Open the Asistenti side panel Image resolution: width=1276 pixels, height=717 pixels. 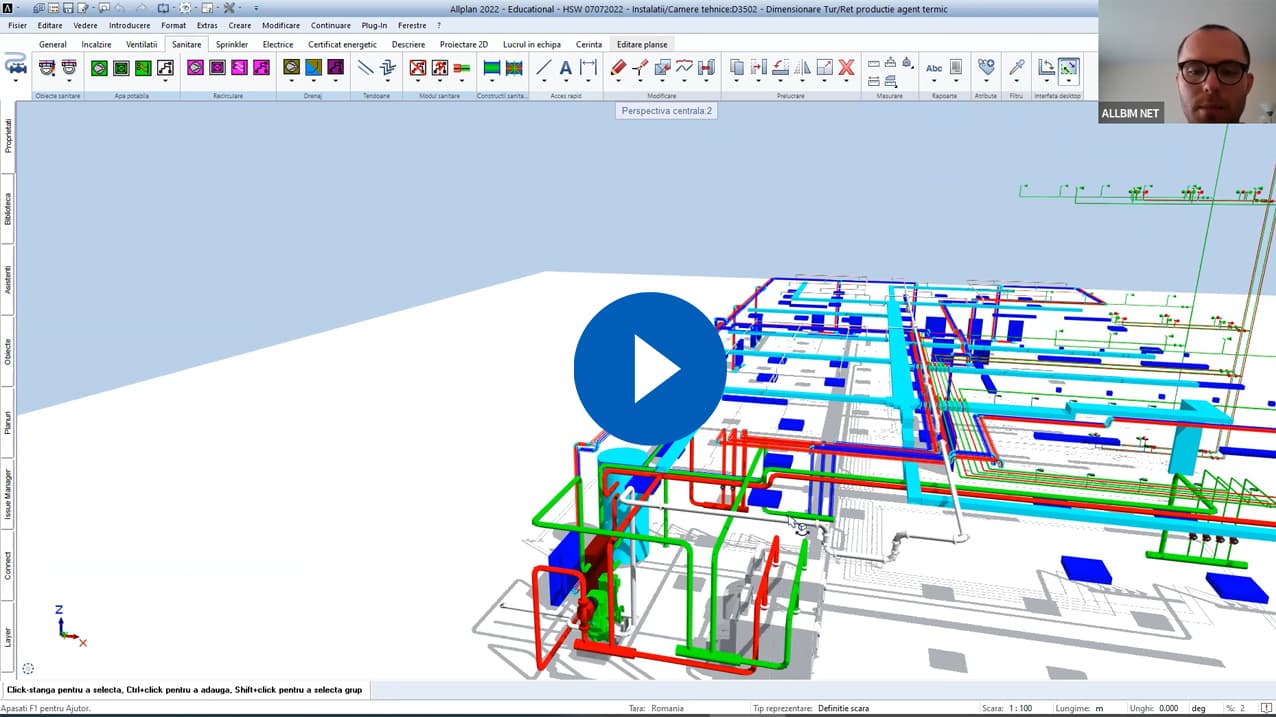point(8,279)
